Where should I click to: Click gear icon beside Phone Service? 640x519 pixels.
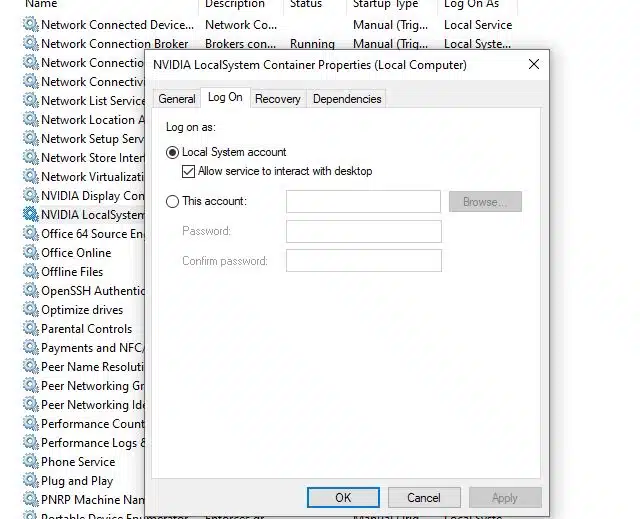point(31,461)
